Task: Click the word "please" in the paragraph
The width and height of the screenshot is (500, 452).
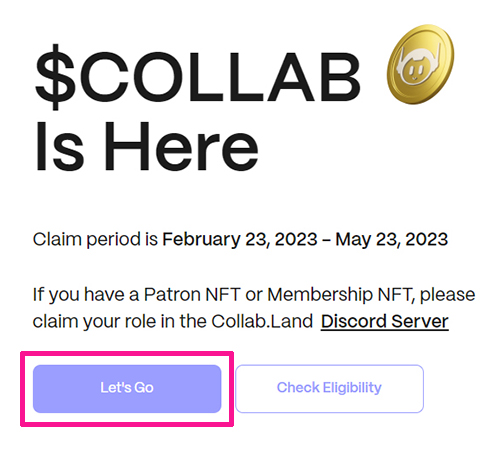Action: tap(447, 295)
